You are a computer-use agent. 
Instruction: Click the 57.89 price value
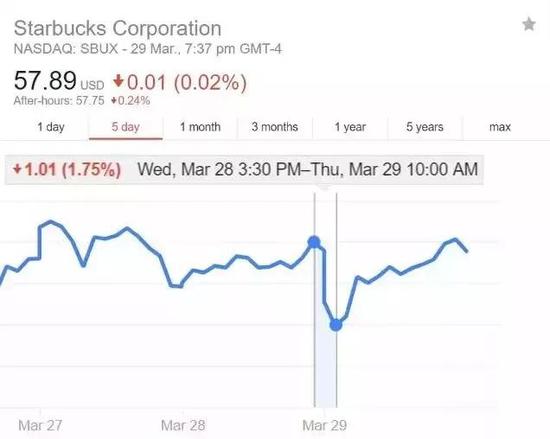tap(45, 80)
